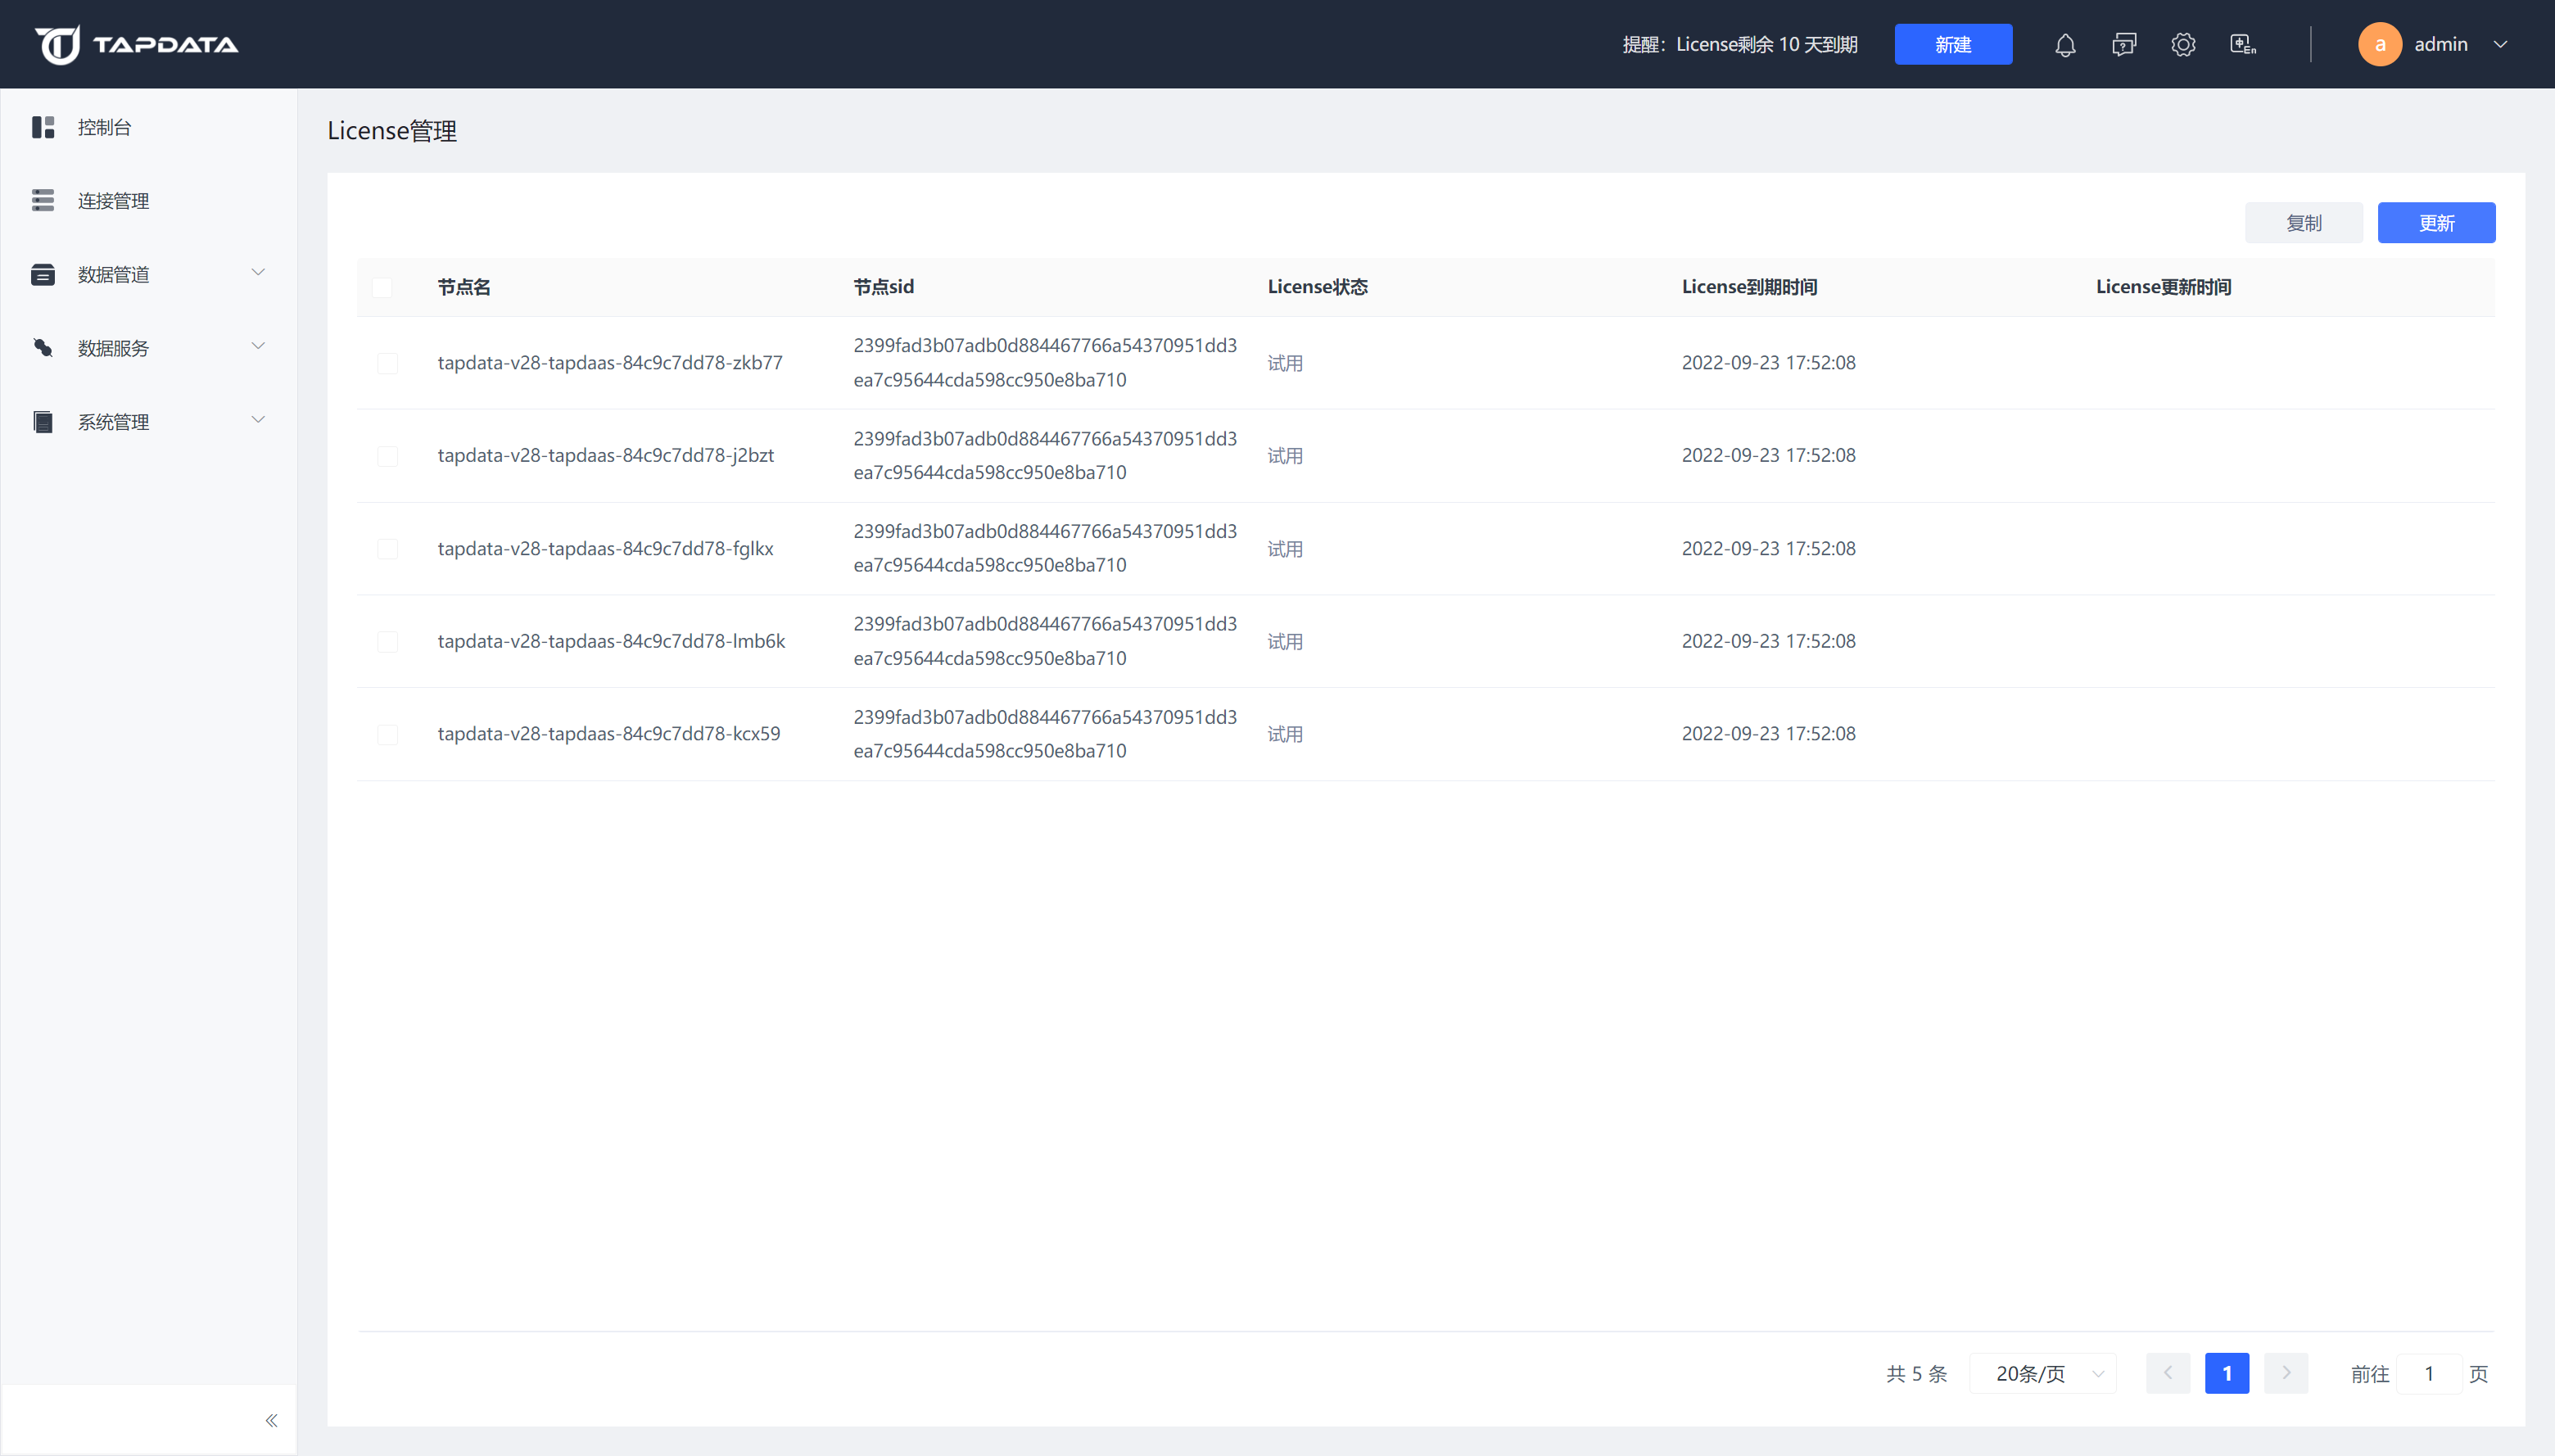
Task: Click the orange admin avatar
Action: click(x=2380, y=45)
